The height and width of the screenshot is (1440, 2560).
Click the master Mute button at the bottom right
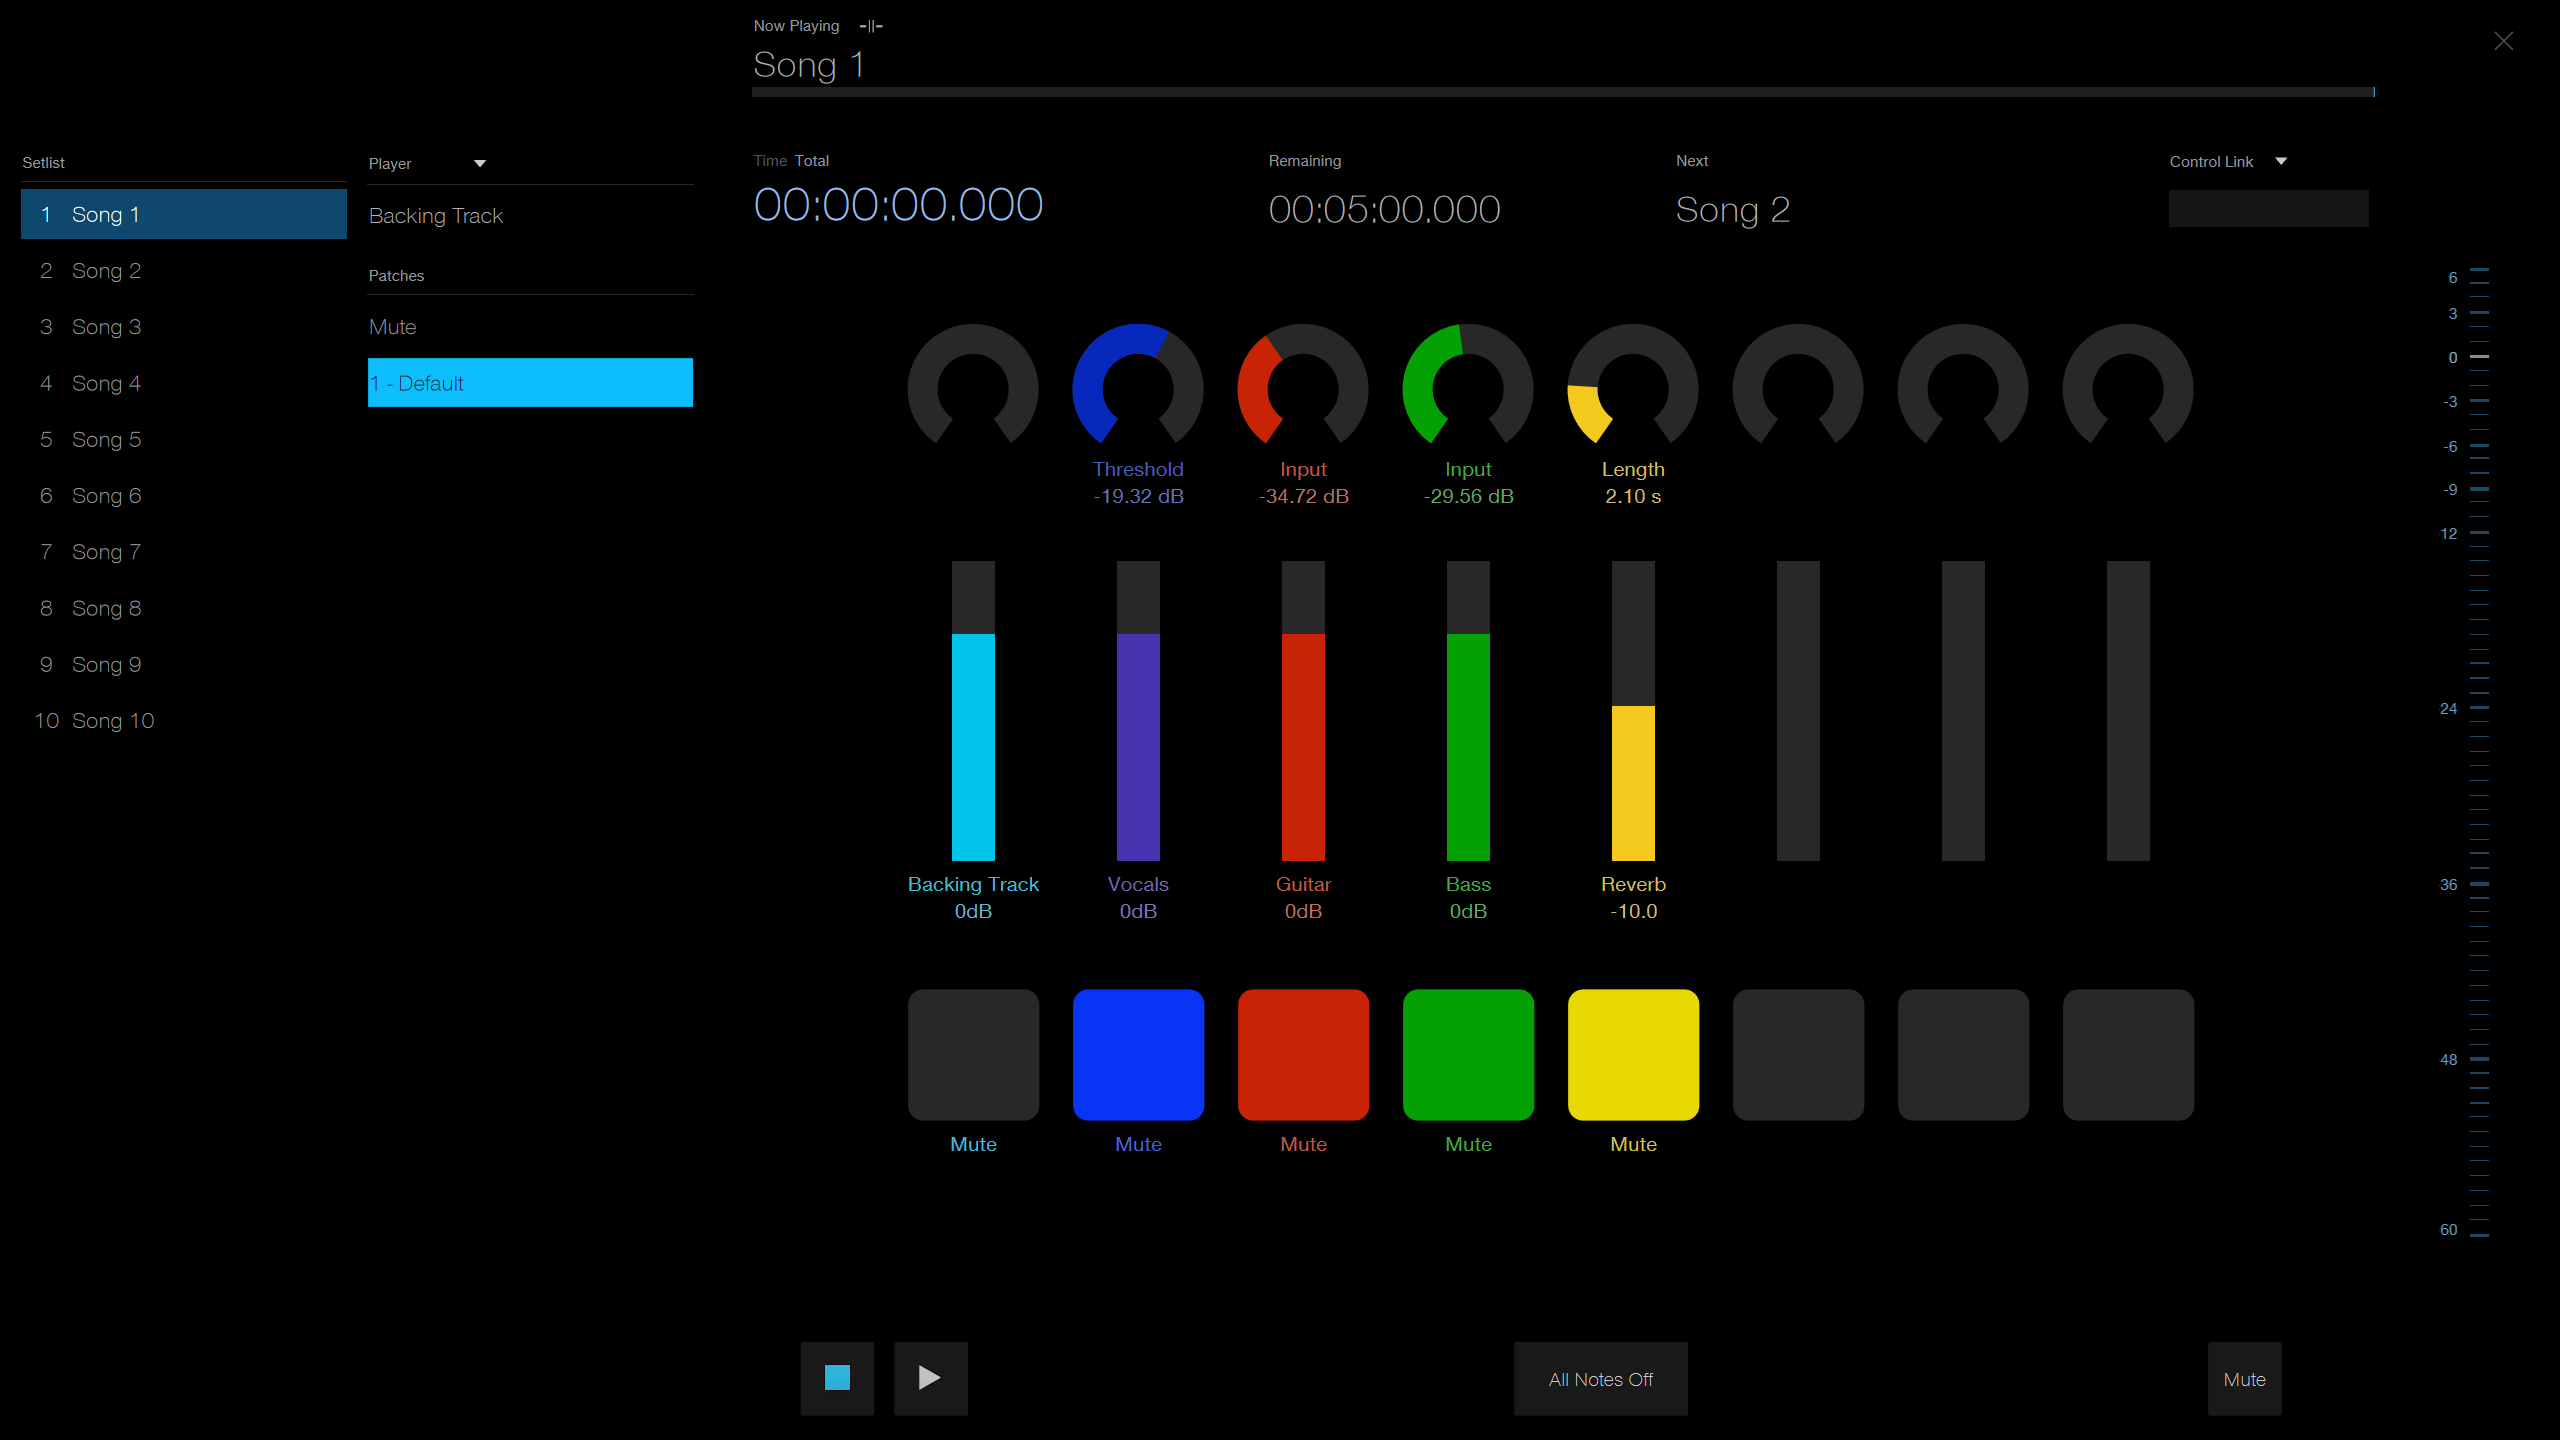[x=2244, y=1379]
